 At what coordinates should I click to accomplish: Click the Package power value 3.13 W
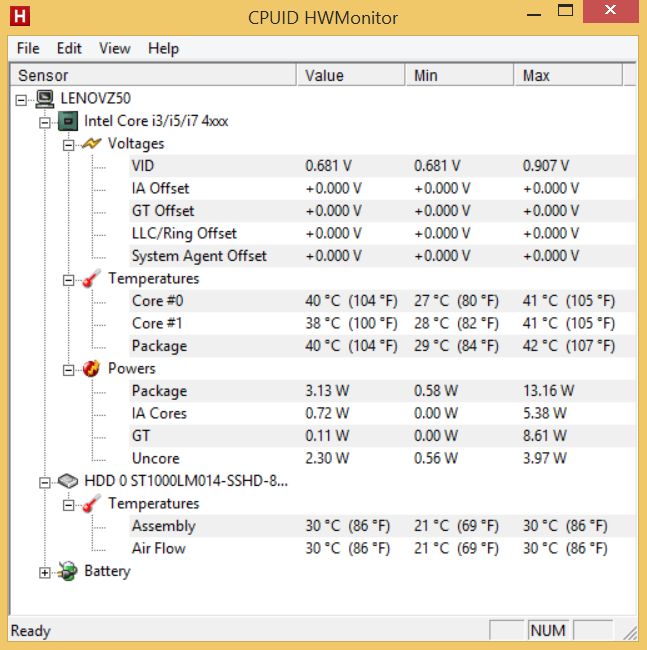pos(327,391)
